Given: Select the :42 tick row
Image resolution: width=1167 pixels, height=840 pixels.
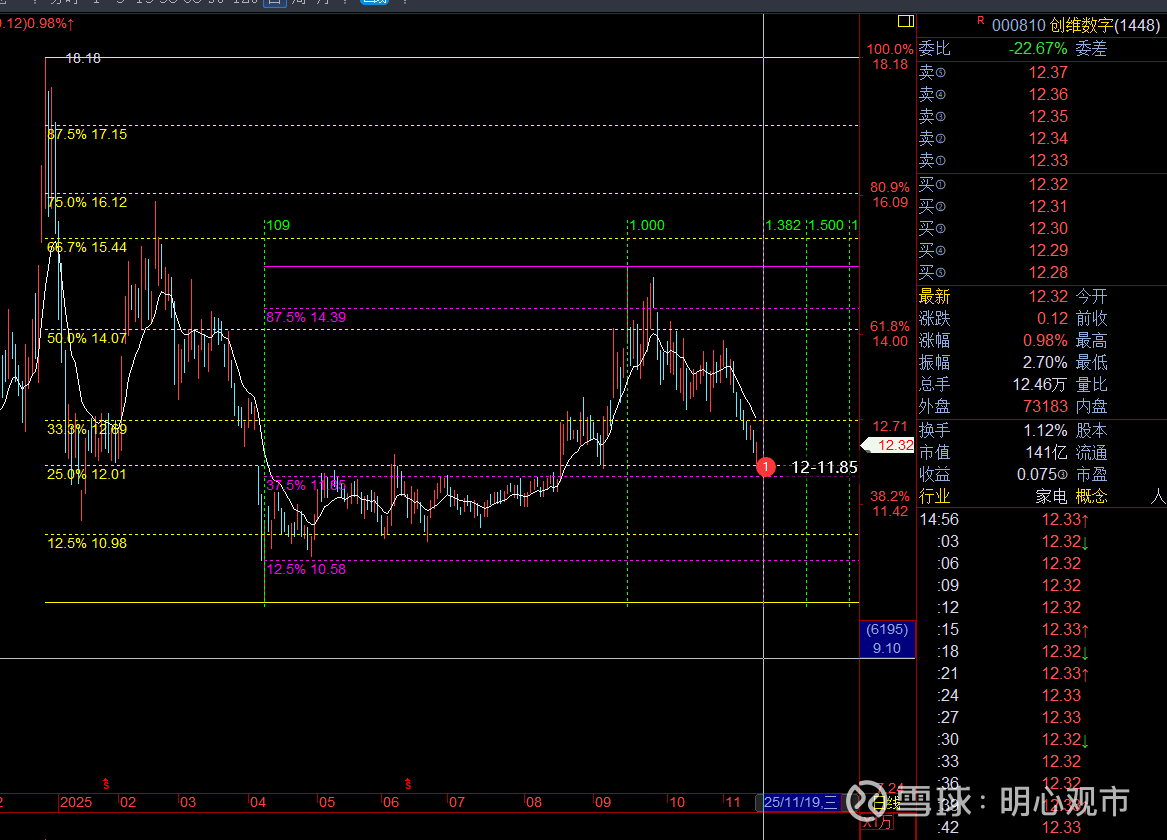Looking at the screenshot, I should click(x=1042, y=827).
